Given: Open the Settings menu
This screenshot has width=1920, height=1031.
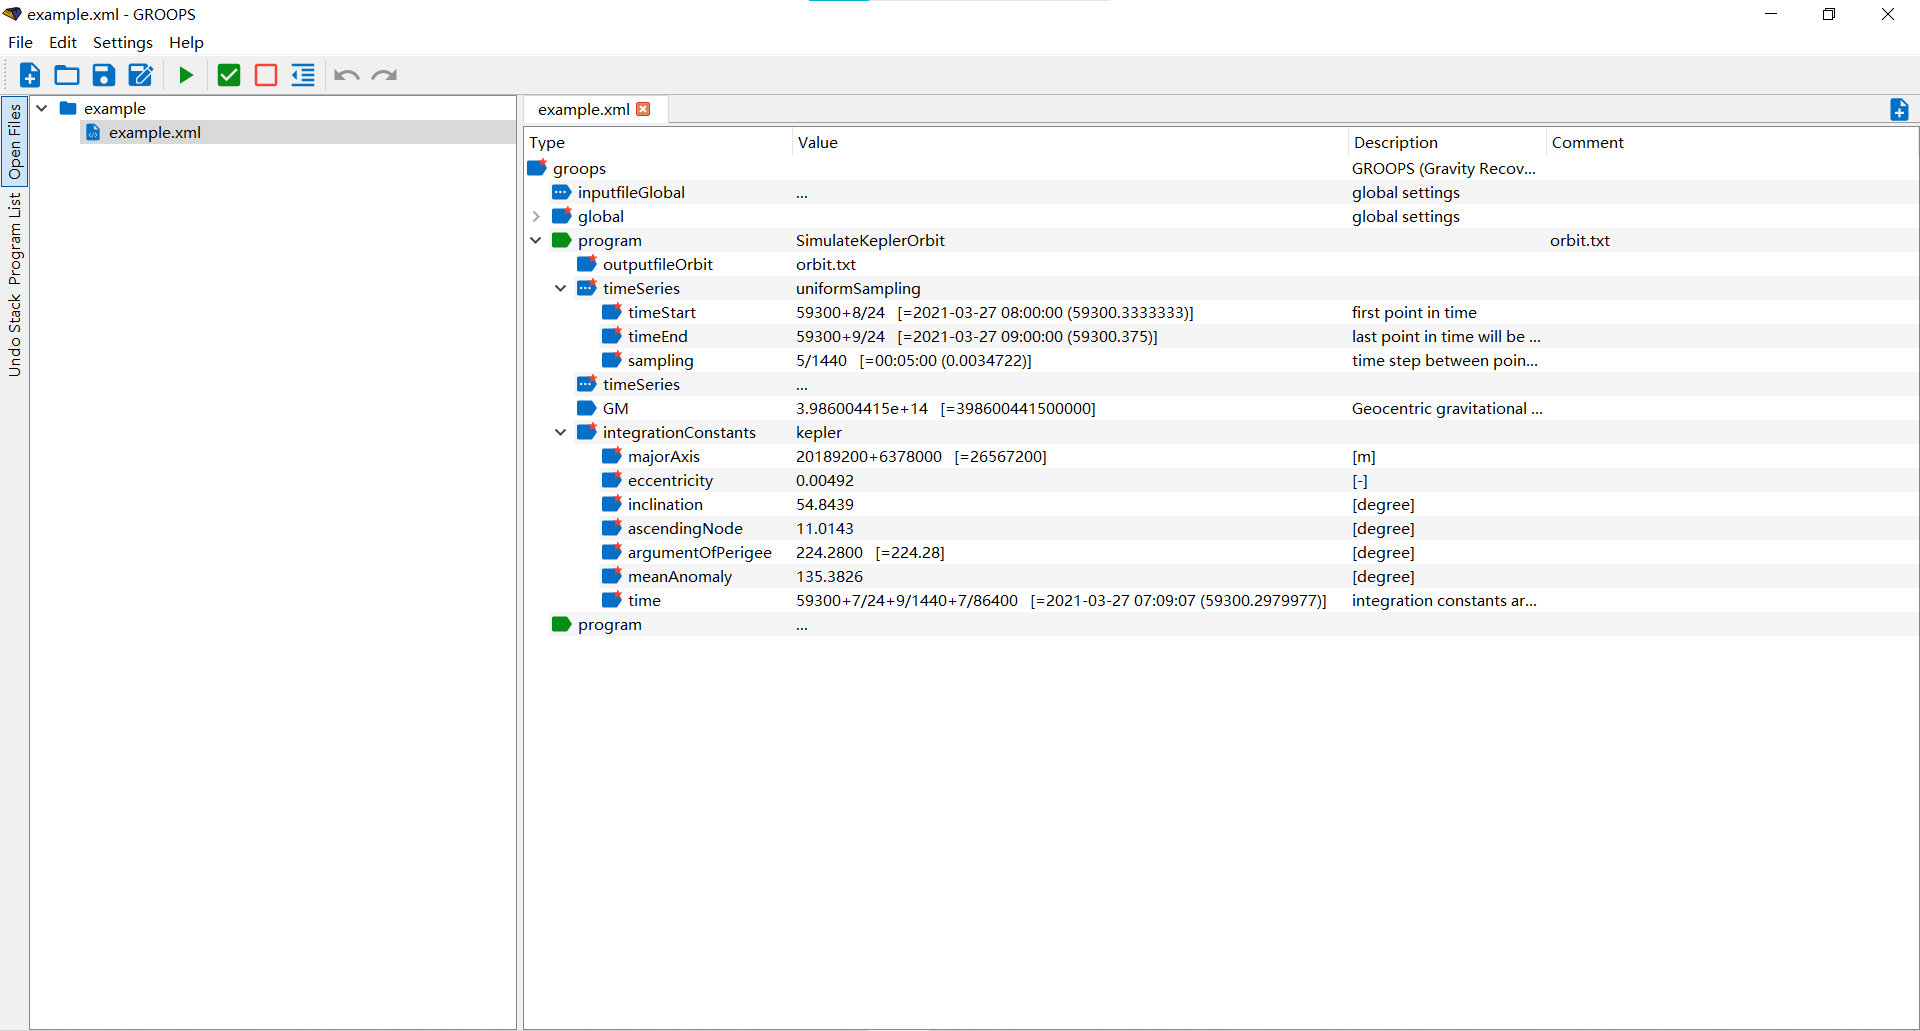Looking at the screenshot, I should (x=123, y=42).
